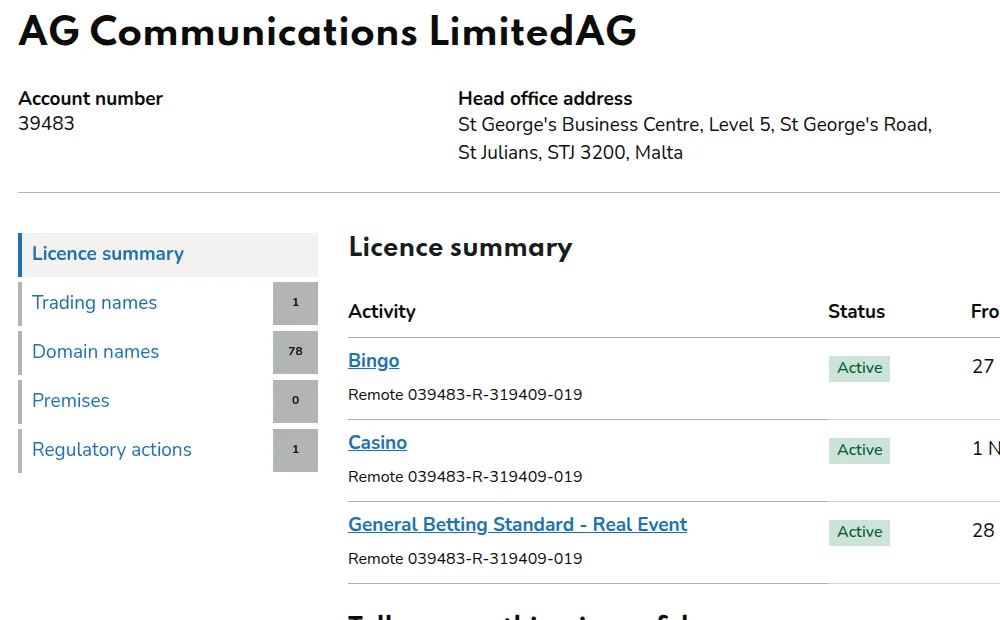
Task: Click the Regulatory actions count badge 1
Action: (295, 450)
